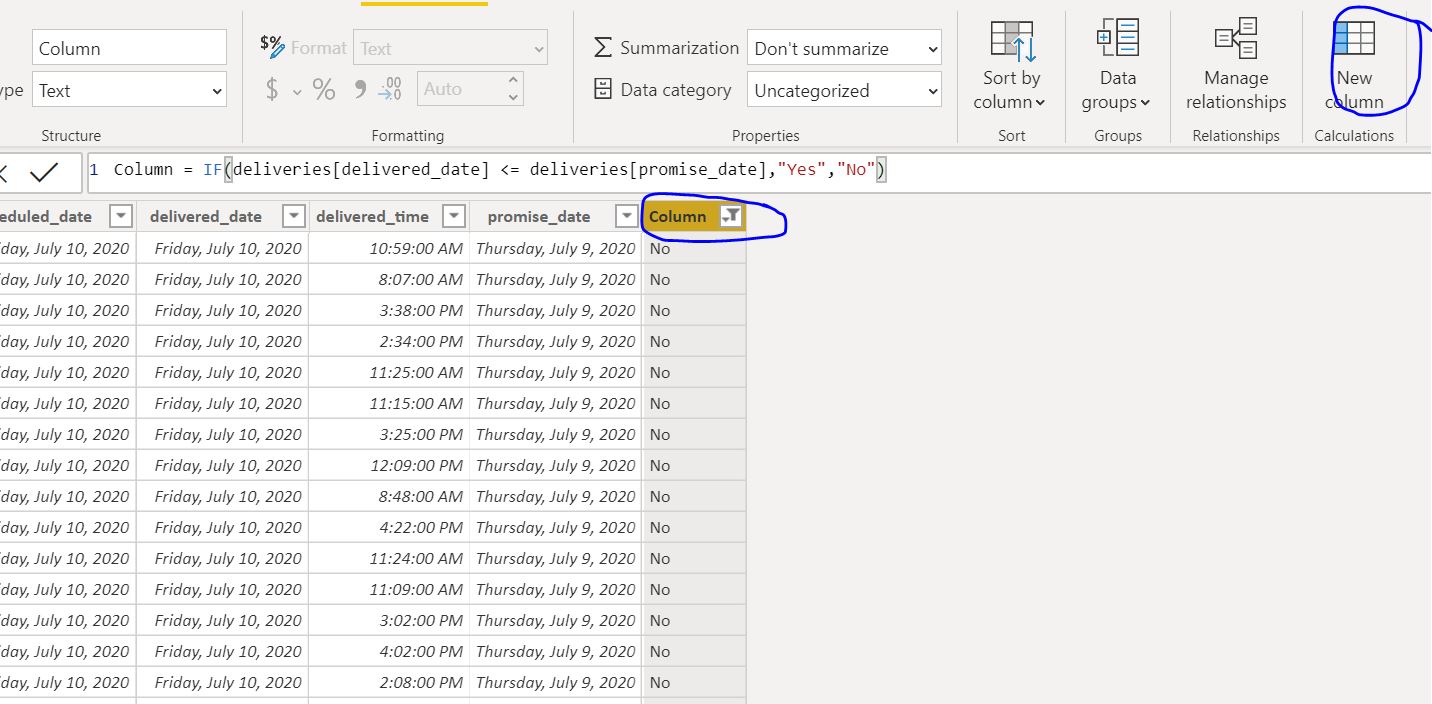Screen dimensions: 1432x704
Task: Click the 8:07:00 AM time cell
Action: click(389, 279)
